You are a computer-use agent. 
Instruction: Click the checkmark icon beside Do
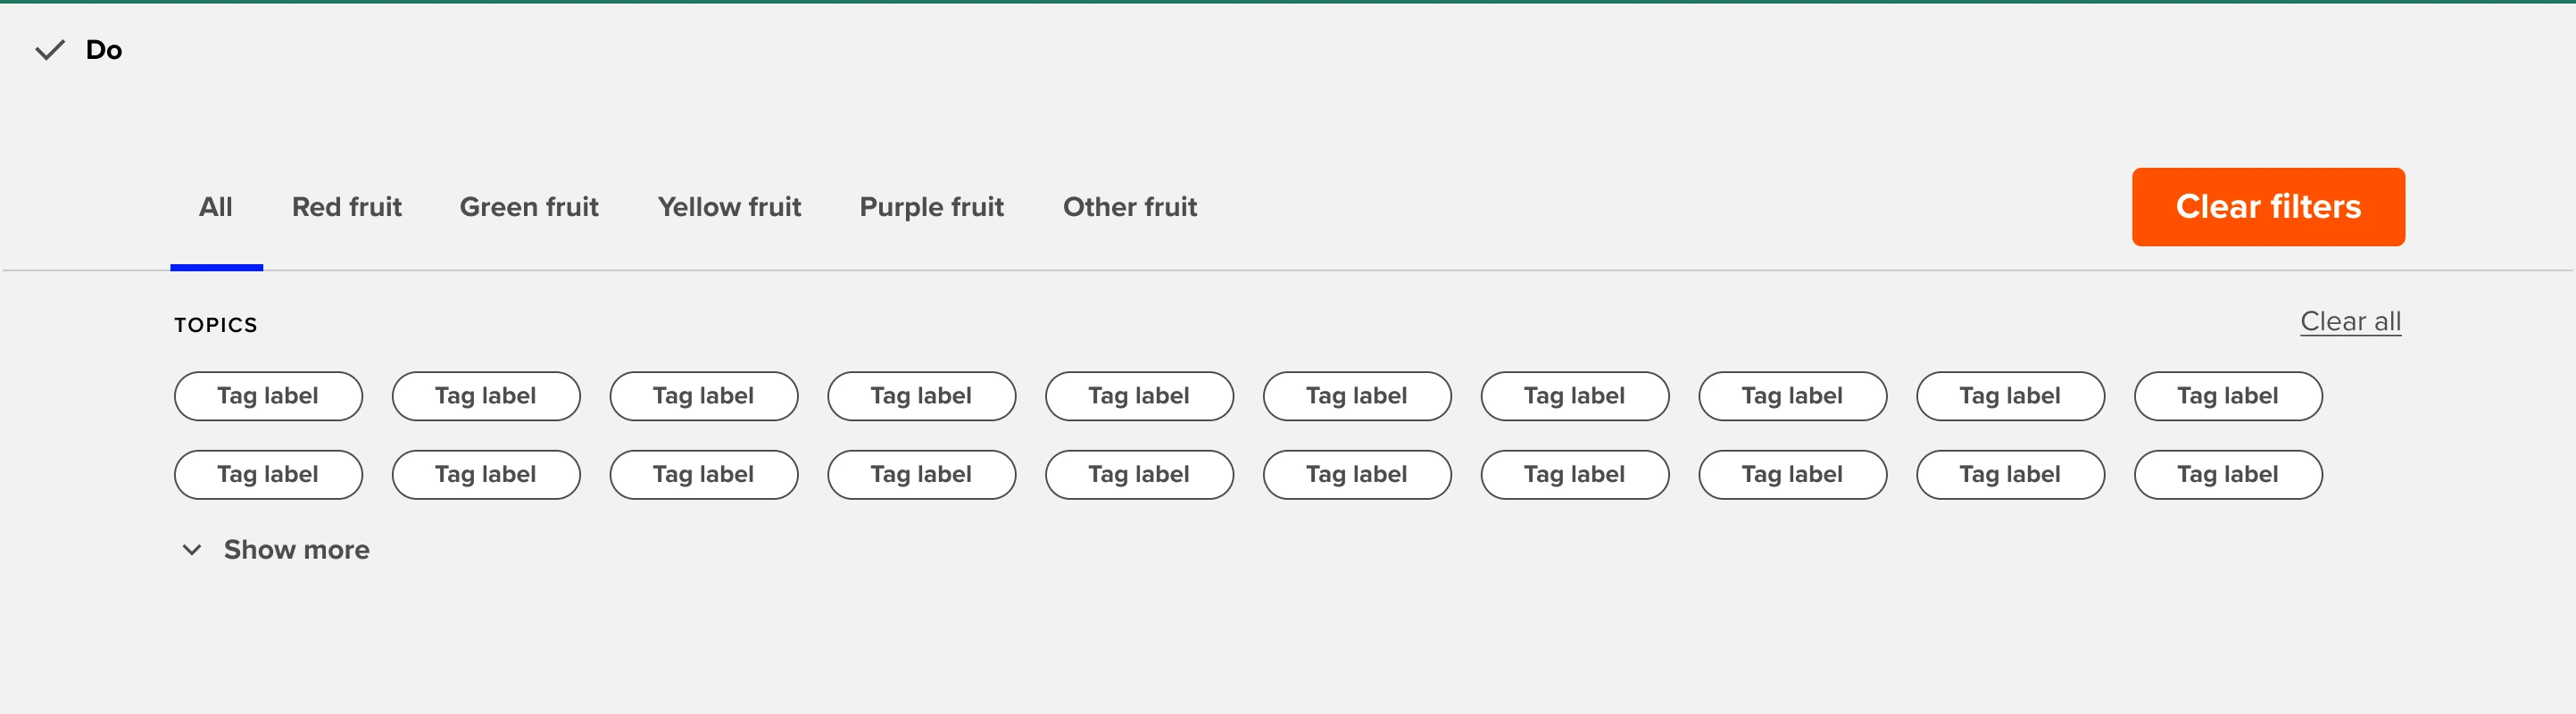tap(50, 50)
